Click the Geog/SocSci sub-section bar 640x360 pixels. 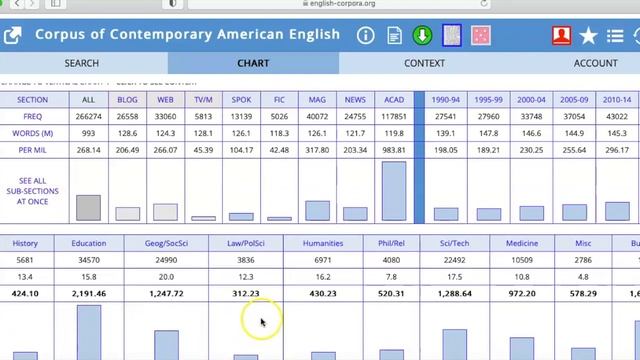167,345
